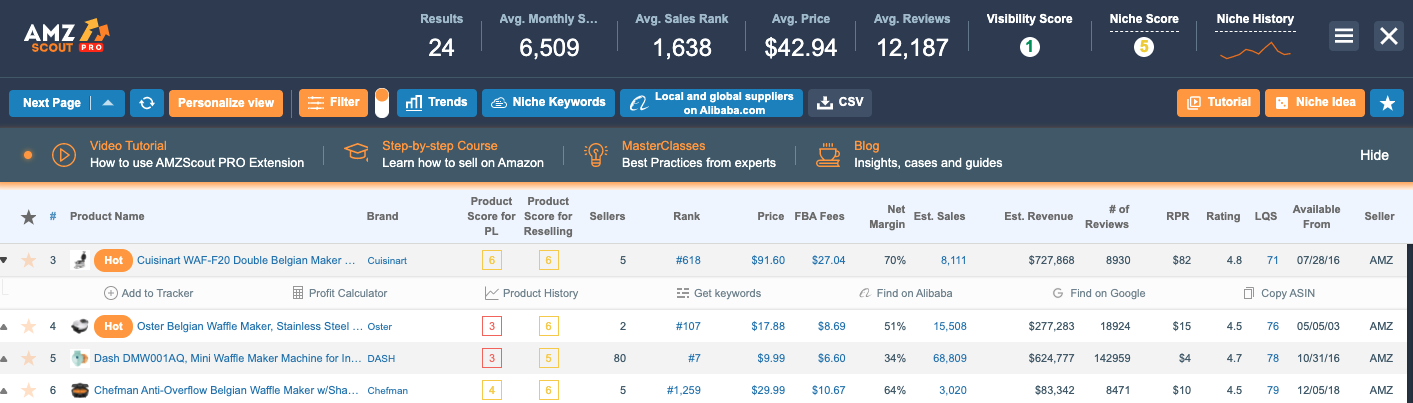Find local and global suppliers on Alibaba.com
This screenshot has height=403, width=1413.
(x=711, y=103)
